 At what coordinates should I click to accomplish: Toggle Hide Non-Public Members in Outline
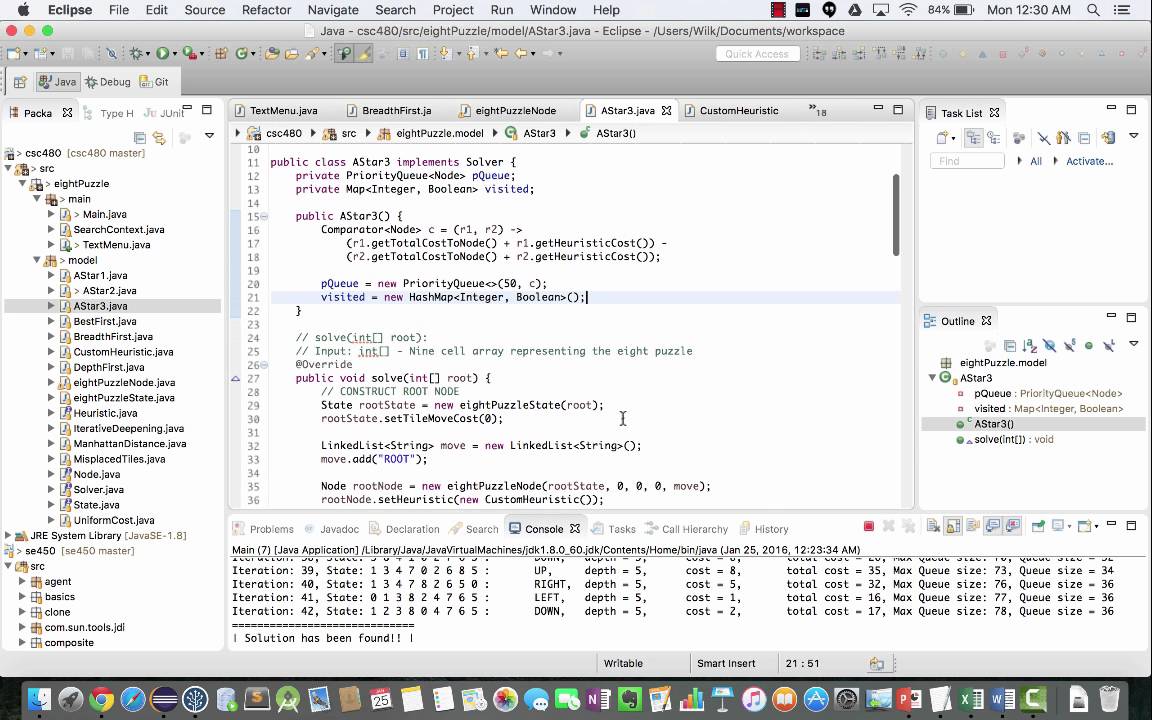(1089, 345)
